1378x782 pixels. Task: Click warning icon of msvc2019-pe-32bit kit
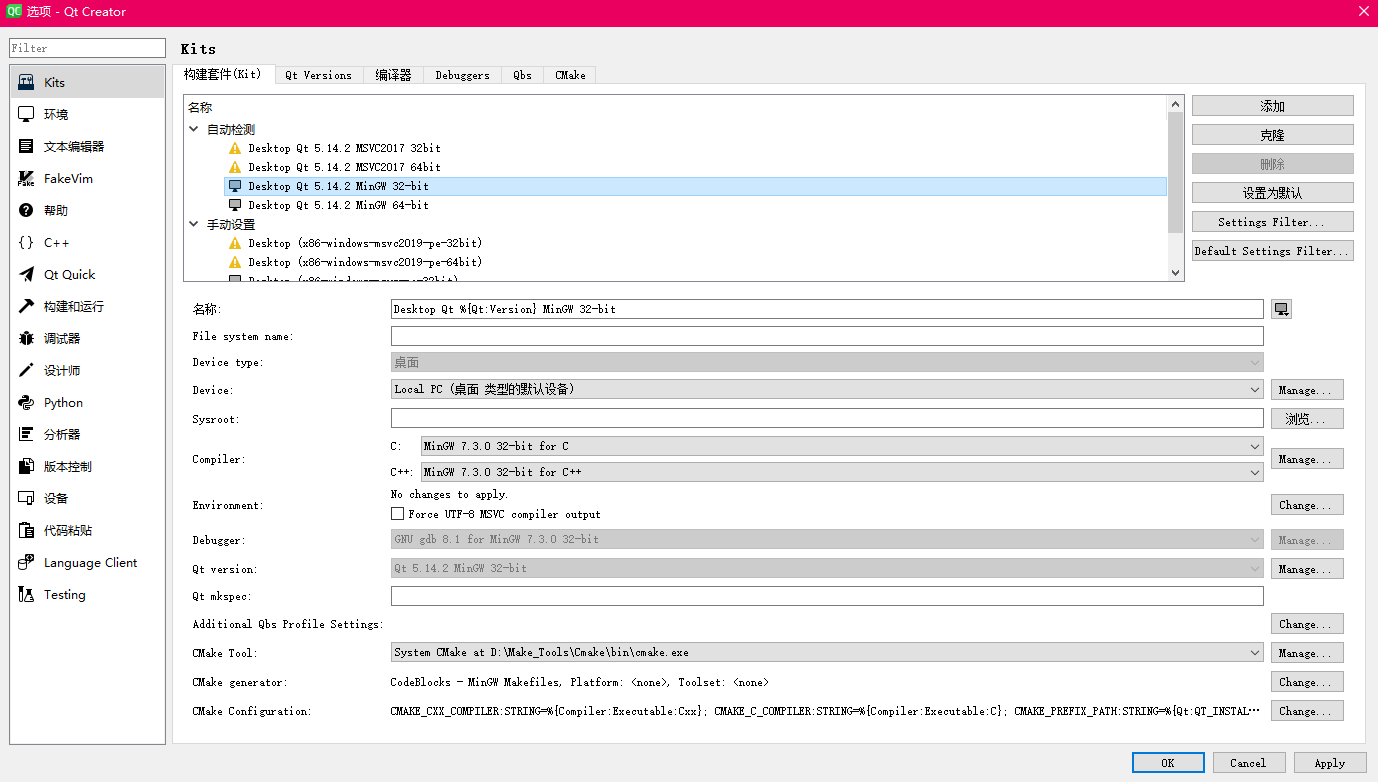coord(235,243)
